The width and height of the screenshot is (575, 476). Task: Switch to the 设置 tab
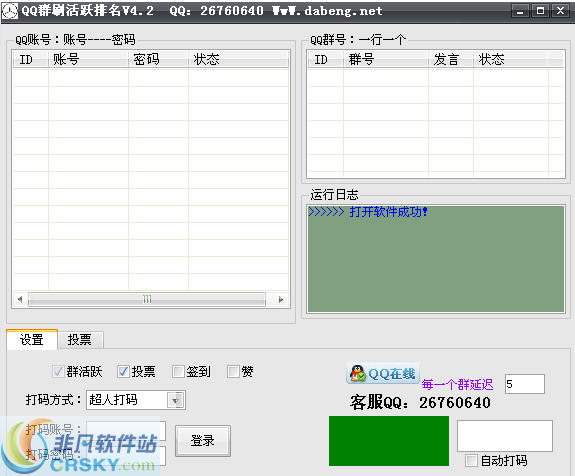[x=32, y=340]
